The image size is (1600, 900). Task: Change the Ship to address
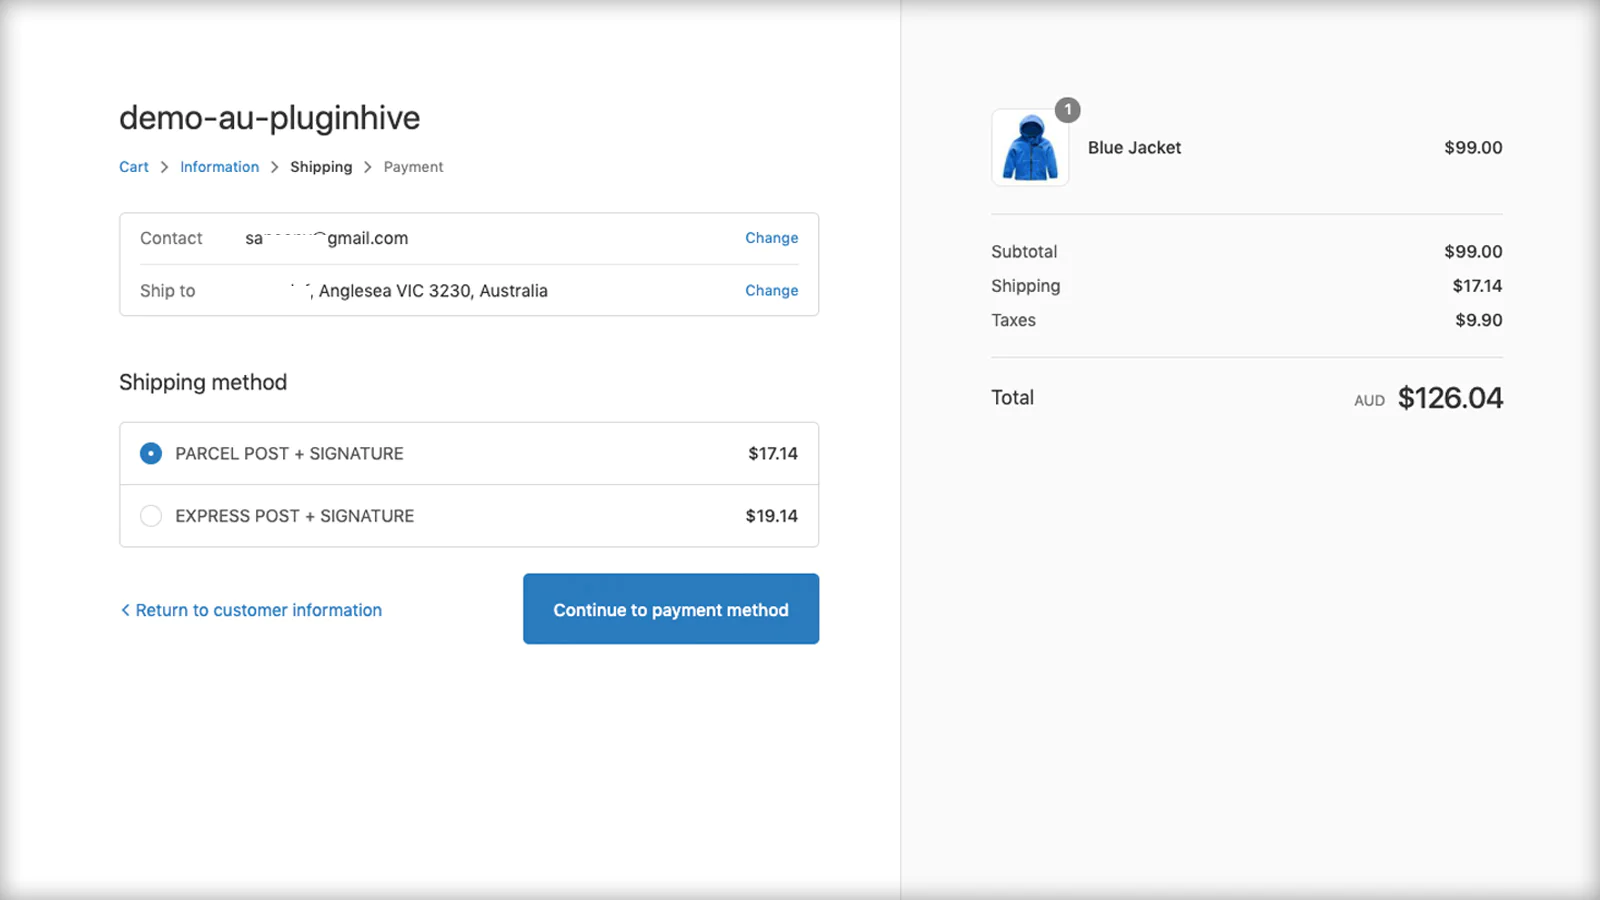point(771,291)
